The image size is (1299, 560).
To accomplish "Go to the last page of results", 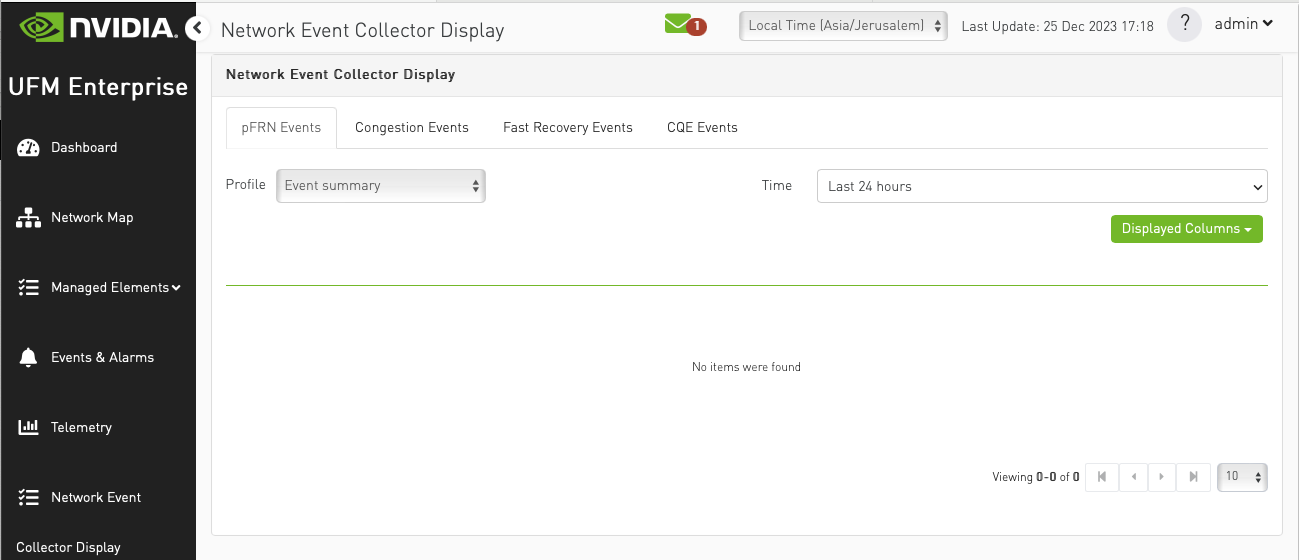I will tap(1193, 477).
